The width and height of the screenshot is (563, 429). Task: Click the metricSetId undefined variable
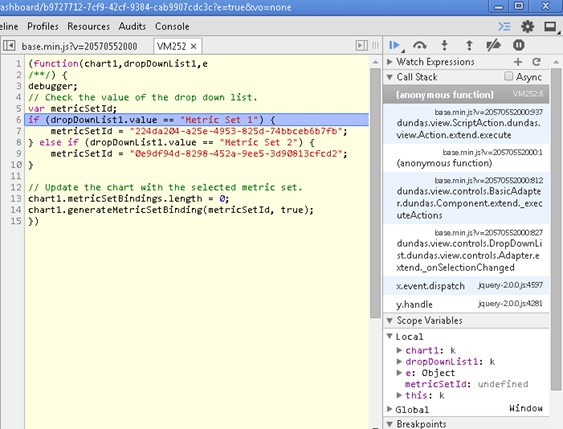[466, 384]
